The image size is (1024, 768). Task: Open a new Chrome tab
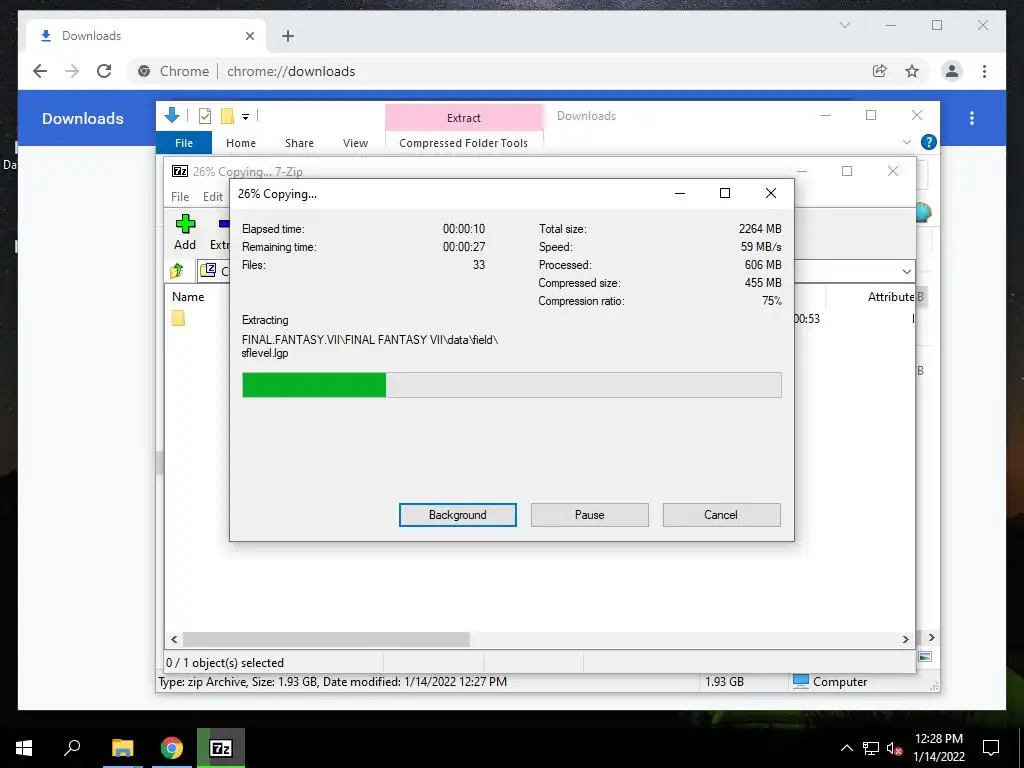(288, 36)
